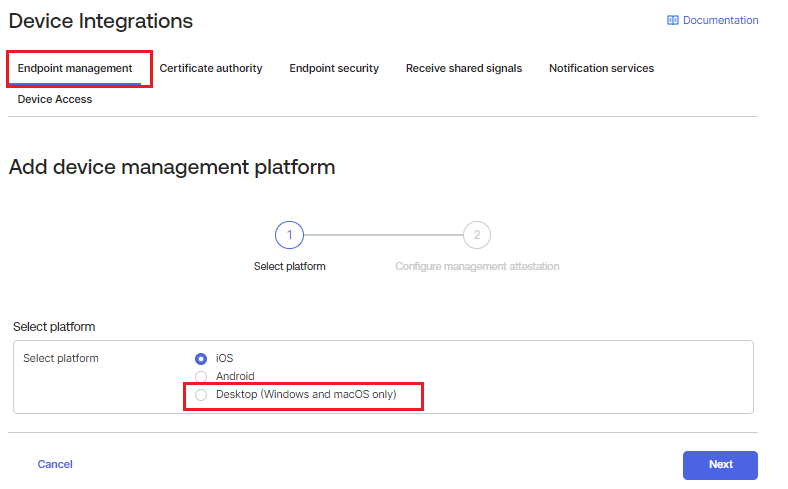
Task: Open the Documentation link text
Action: pos(720,20)
